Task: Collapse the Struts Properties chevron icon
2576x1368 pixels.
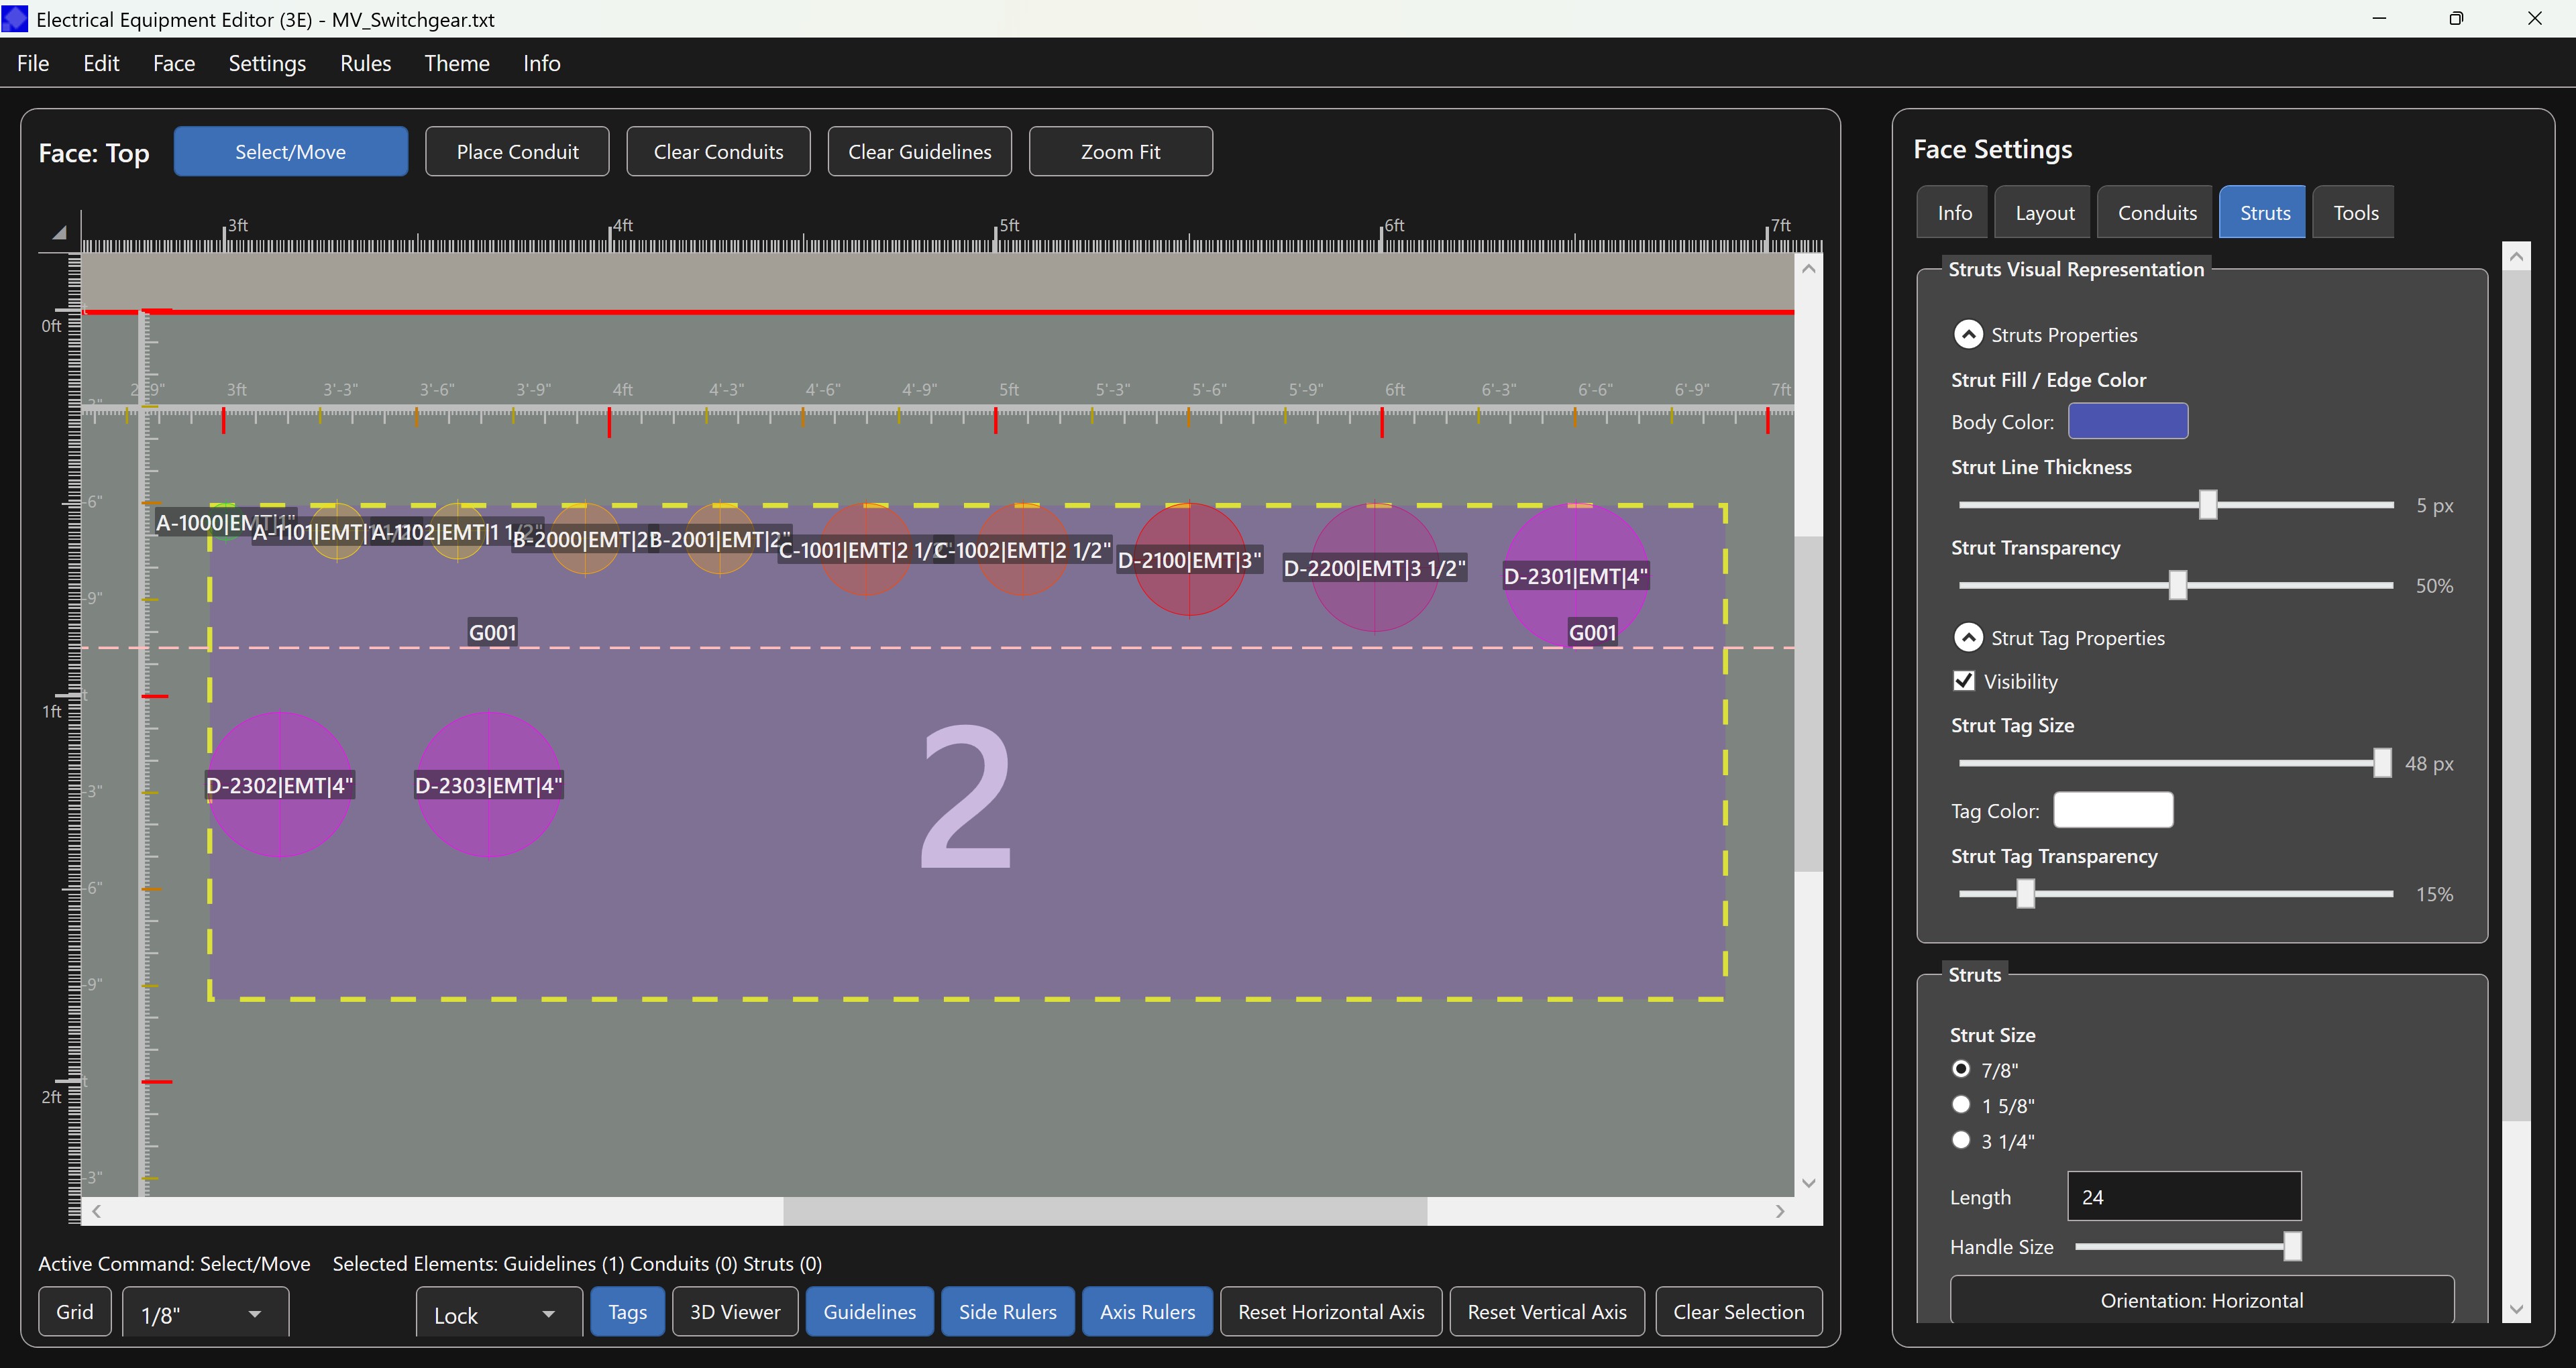Action: pyautogui.click(x=1967, y=334)
